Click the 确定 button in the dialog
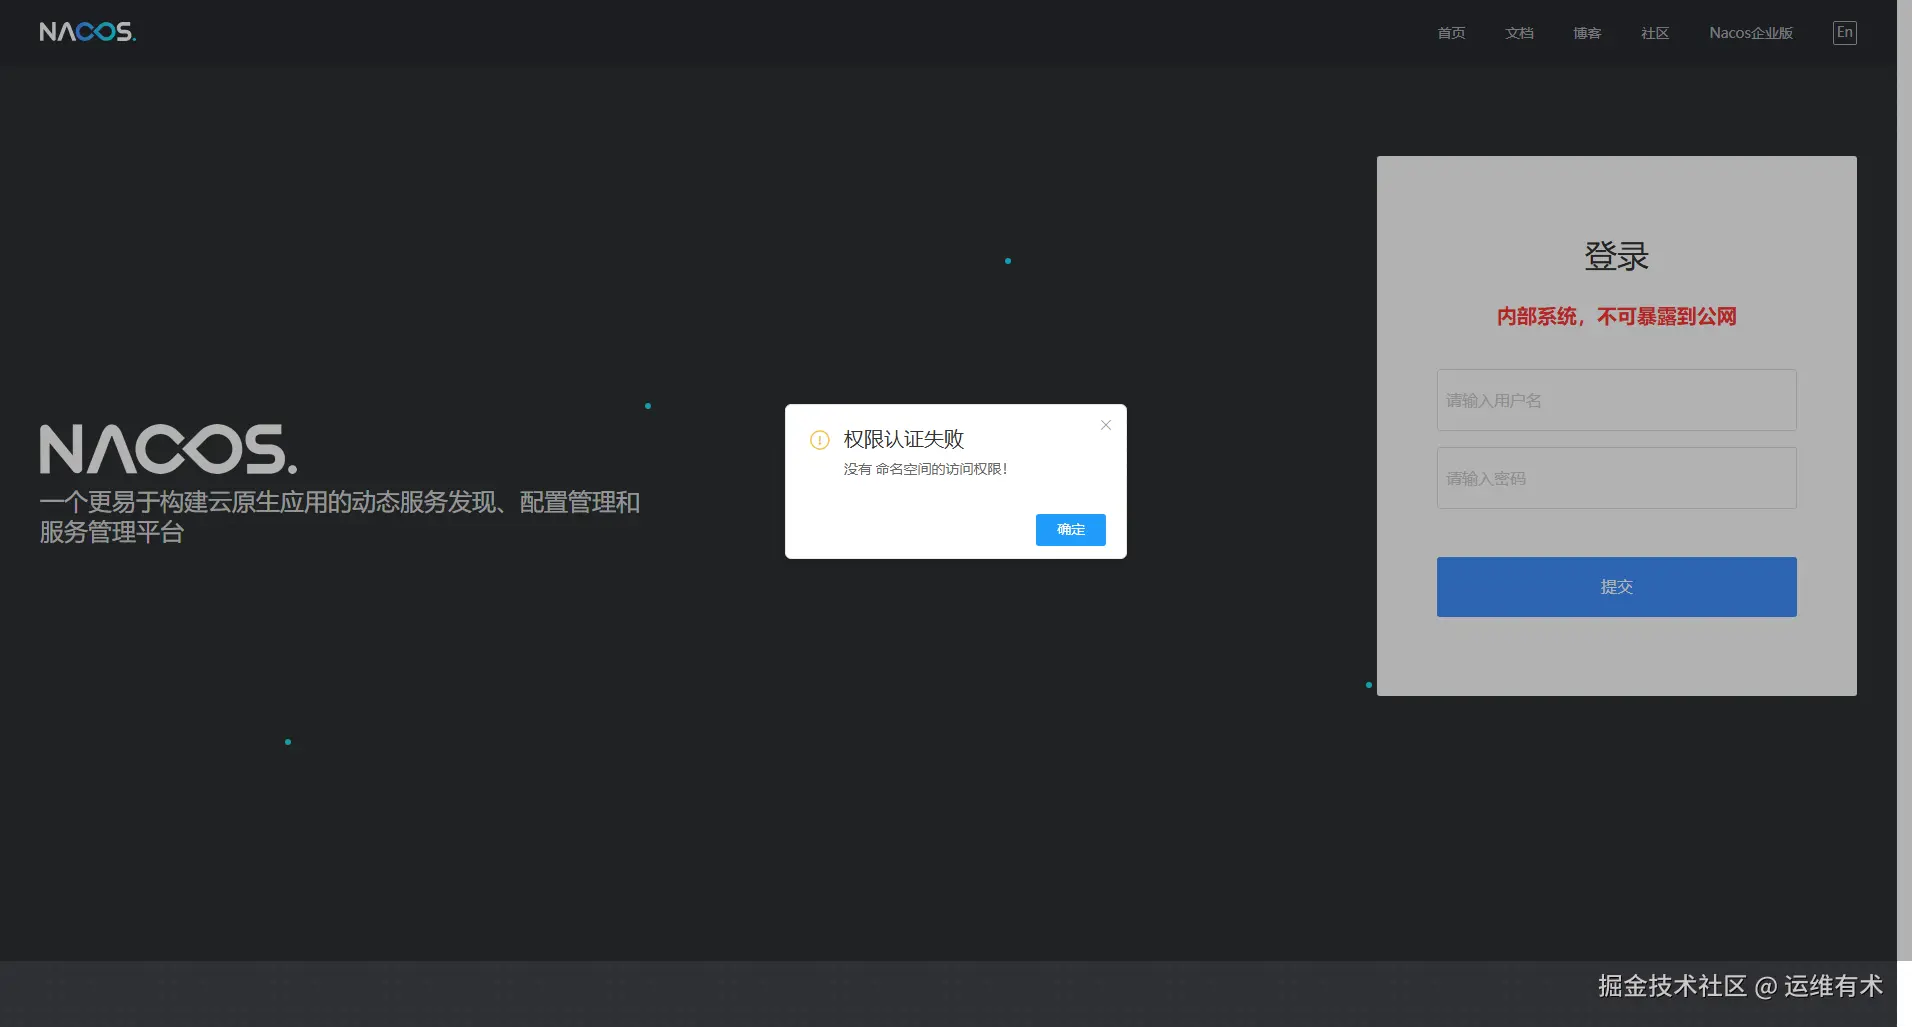 click(1070, 529)
